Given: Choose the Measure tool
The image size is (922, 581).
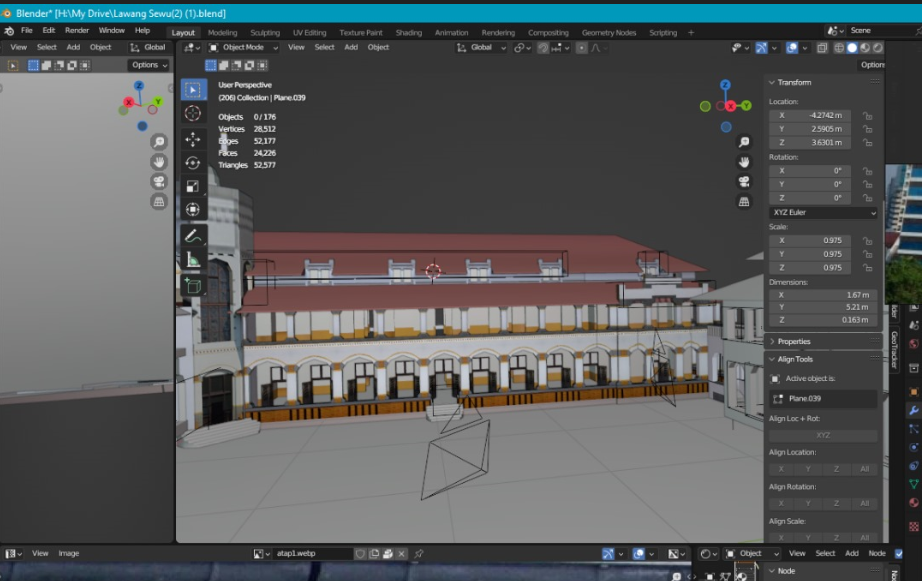Looking at the screenshot, I should click(x=193, y=261).
